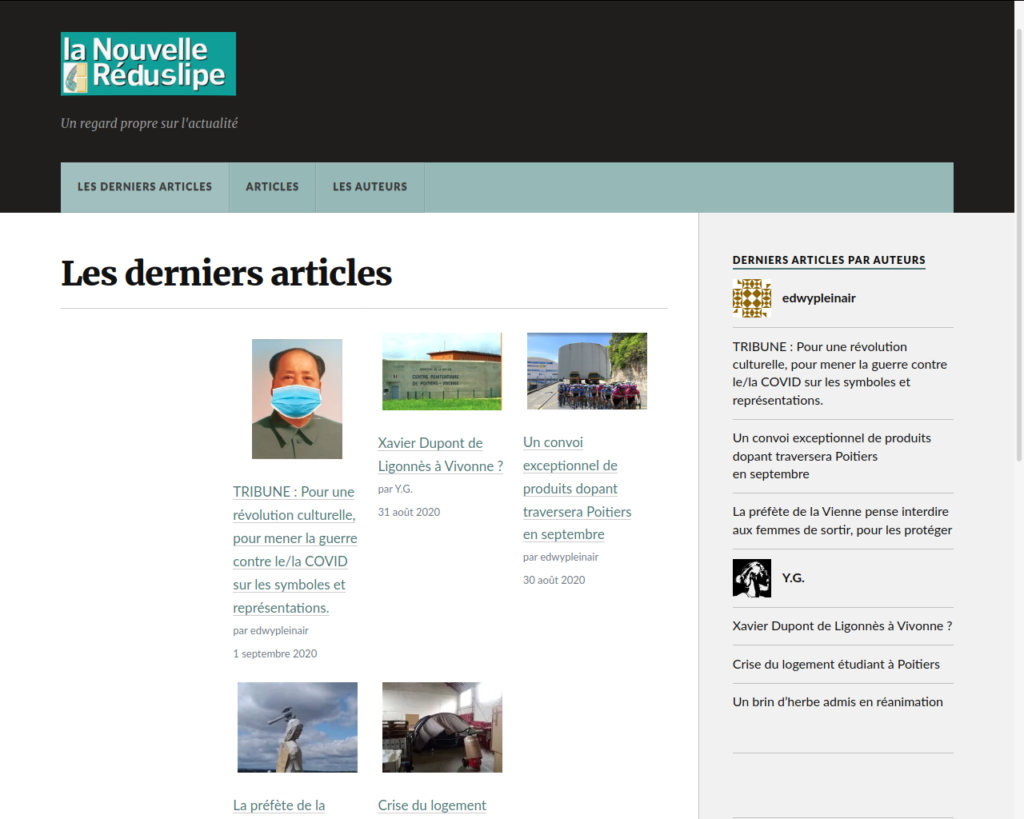This screenshot has height=819, width=1024.
Task: Click sidebar link Un brin d'herbe admis en réanimation
Action: [837, 702]
